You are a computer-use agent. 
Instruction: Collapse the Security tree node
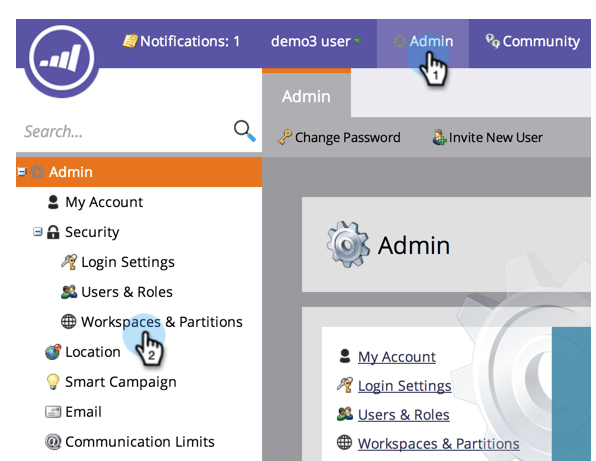(x=37, y=232)
